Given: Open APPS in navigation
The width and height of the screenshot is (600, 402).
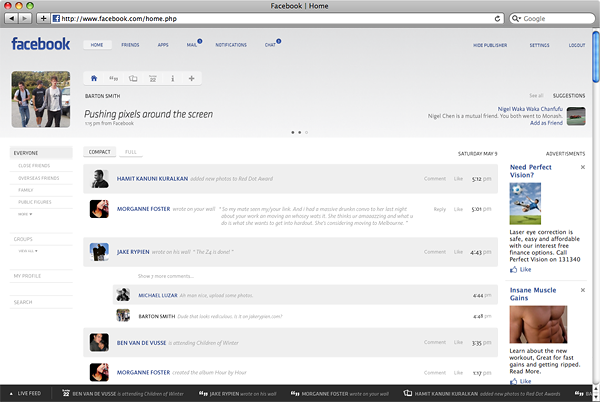Looking at the screenshot, I should point(163,45).
